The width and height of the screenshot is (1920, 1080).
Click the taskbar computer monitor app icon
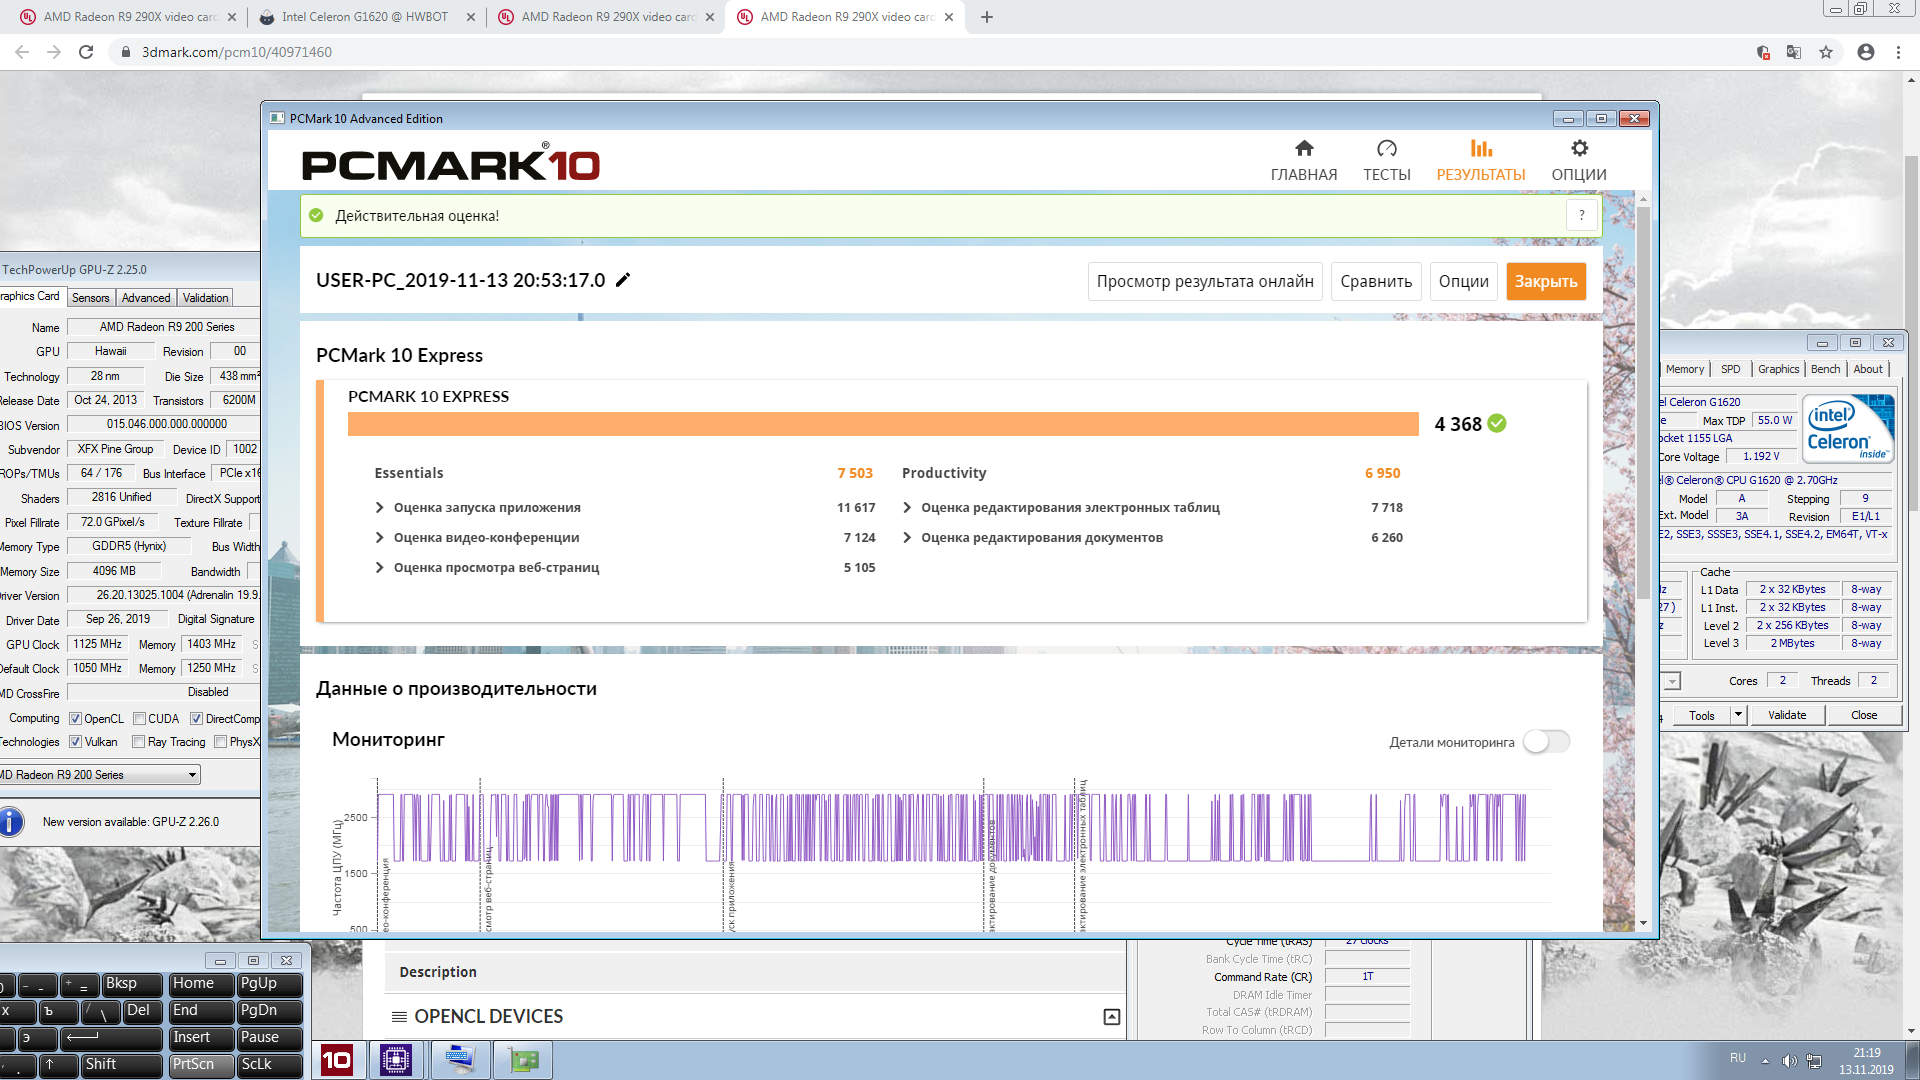tap(460, 1060)
